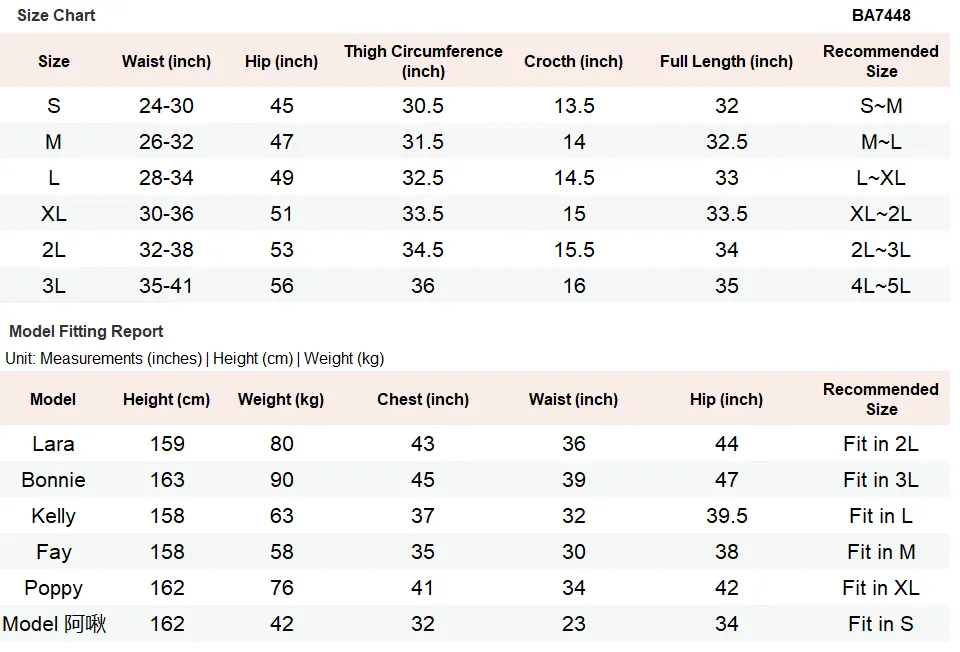Select the Model 阿啾 row label

coord(54,624)
